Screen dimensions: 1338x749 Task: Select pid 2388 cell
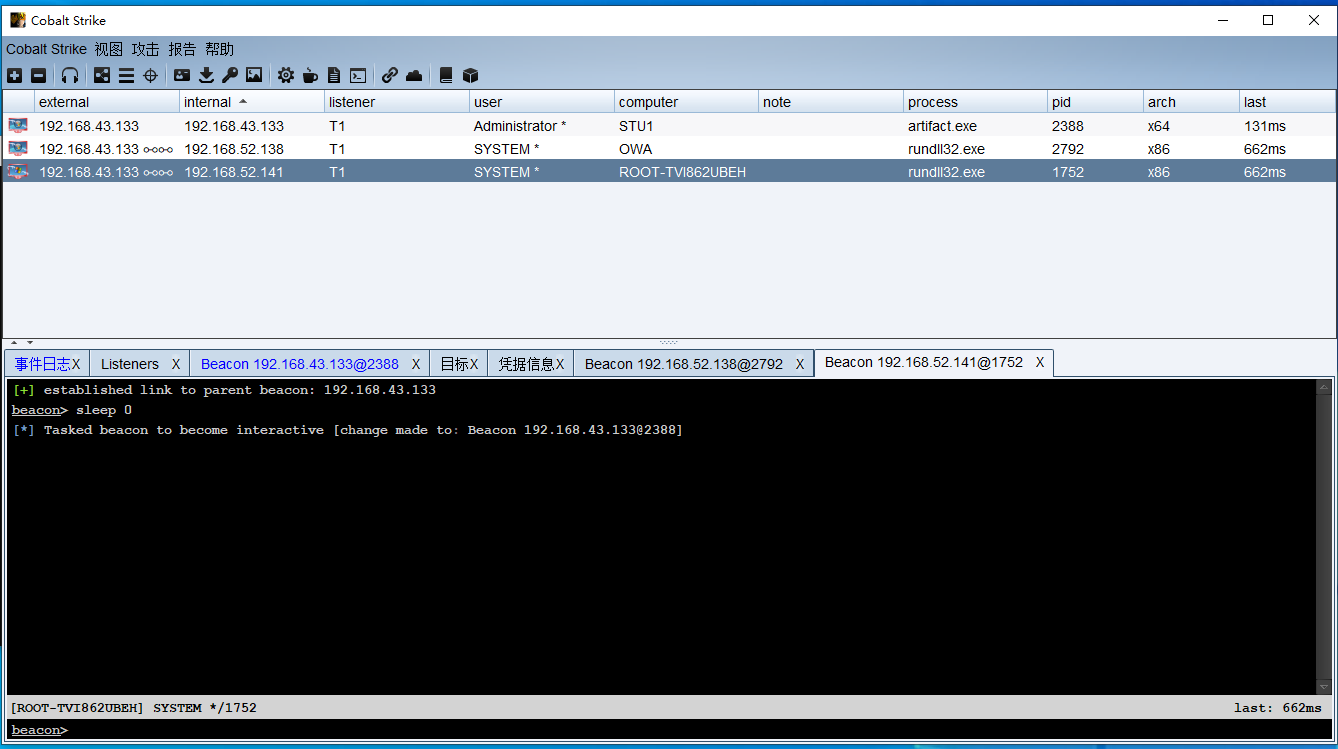(1096, 126)
